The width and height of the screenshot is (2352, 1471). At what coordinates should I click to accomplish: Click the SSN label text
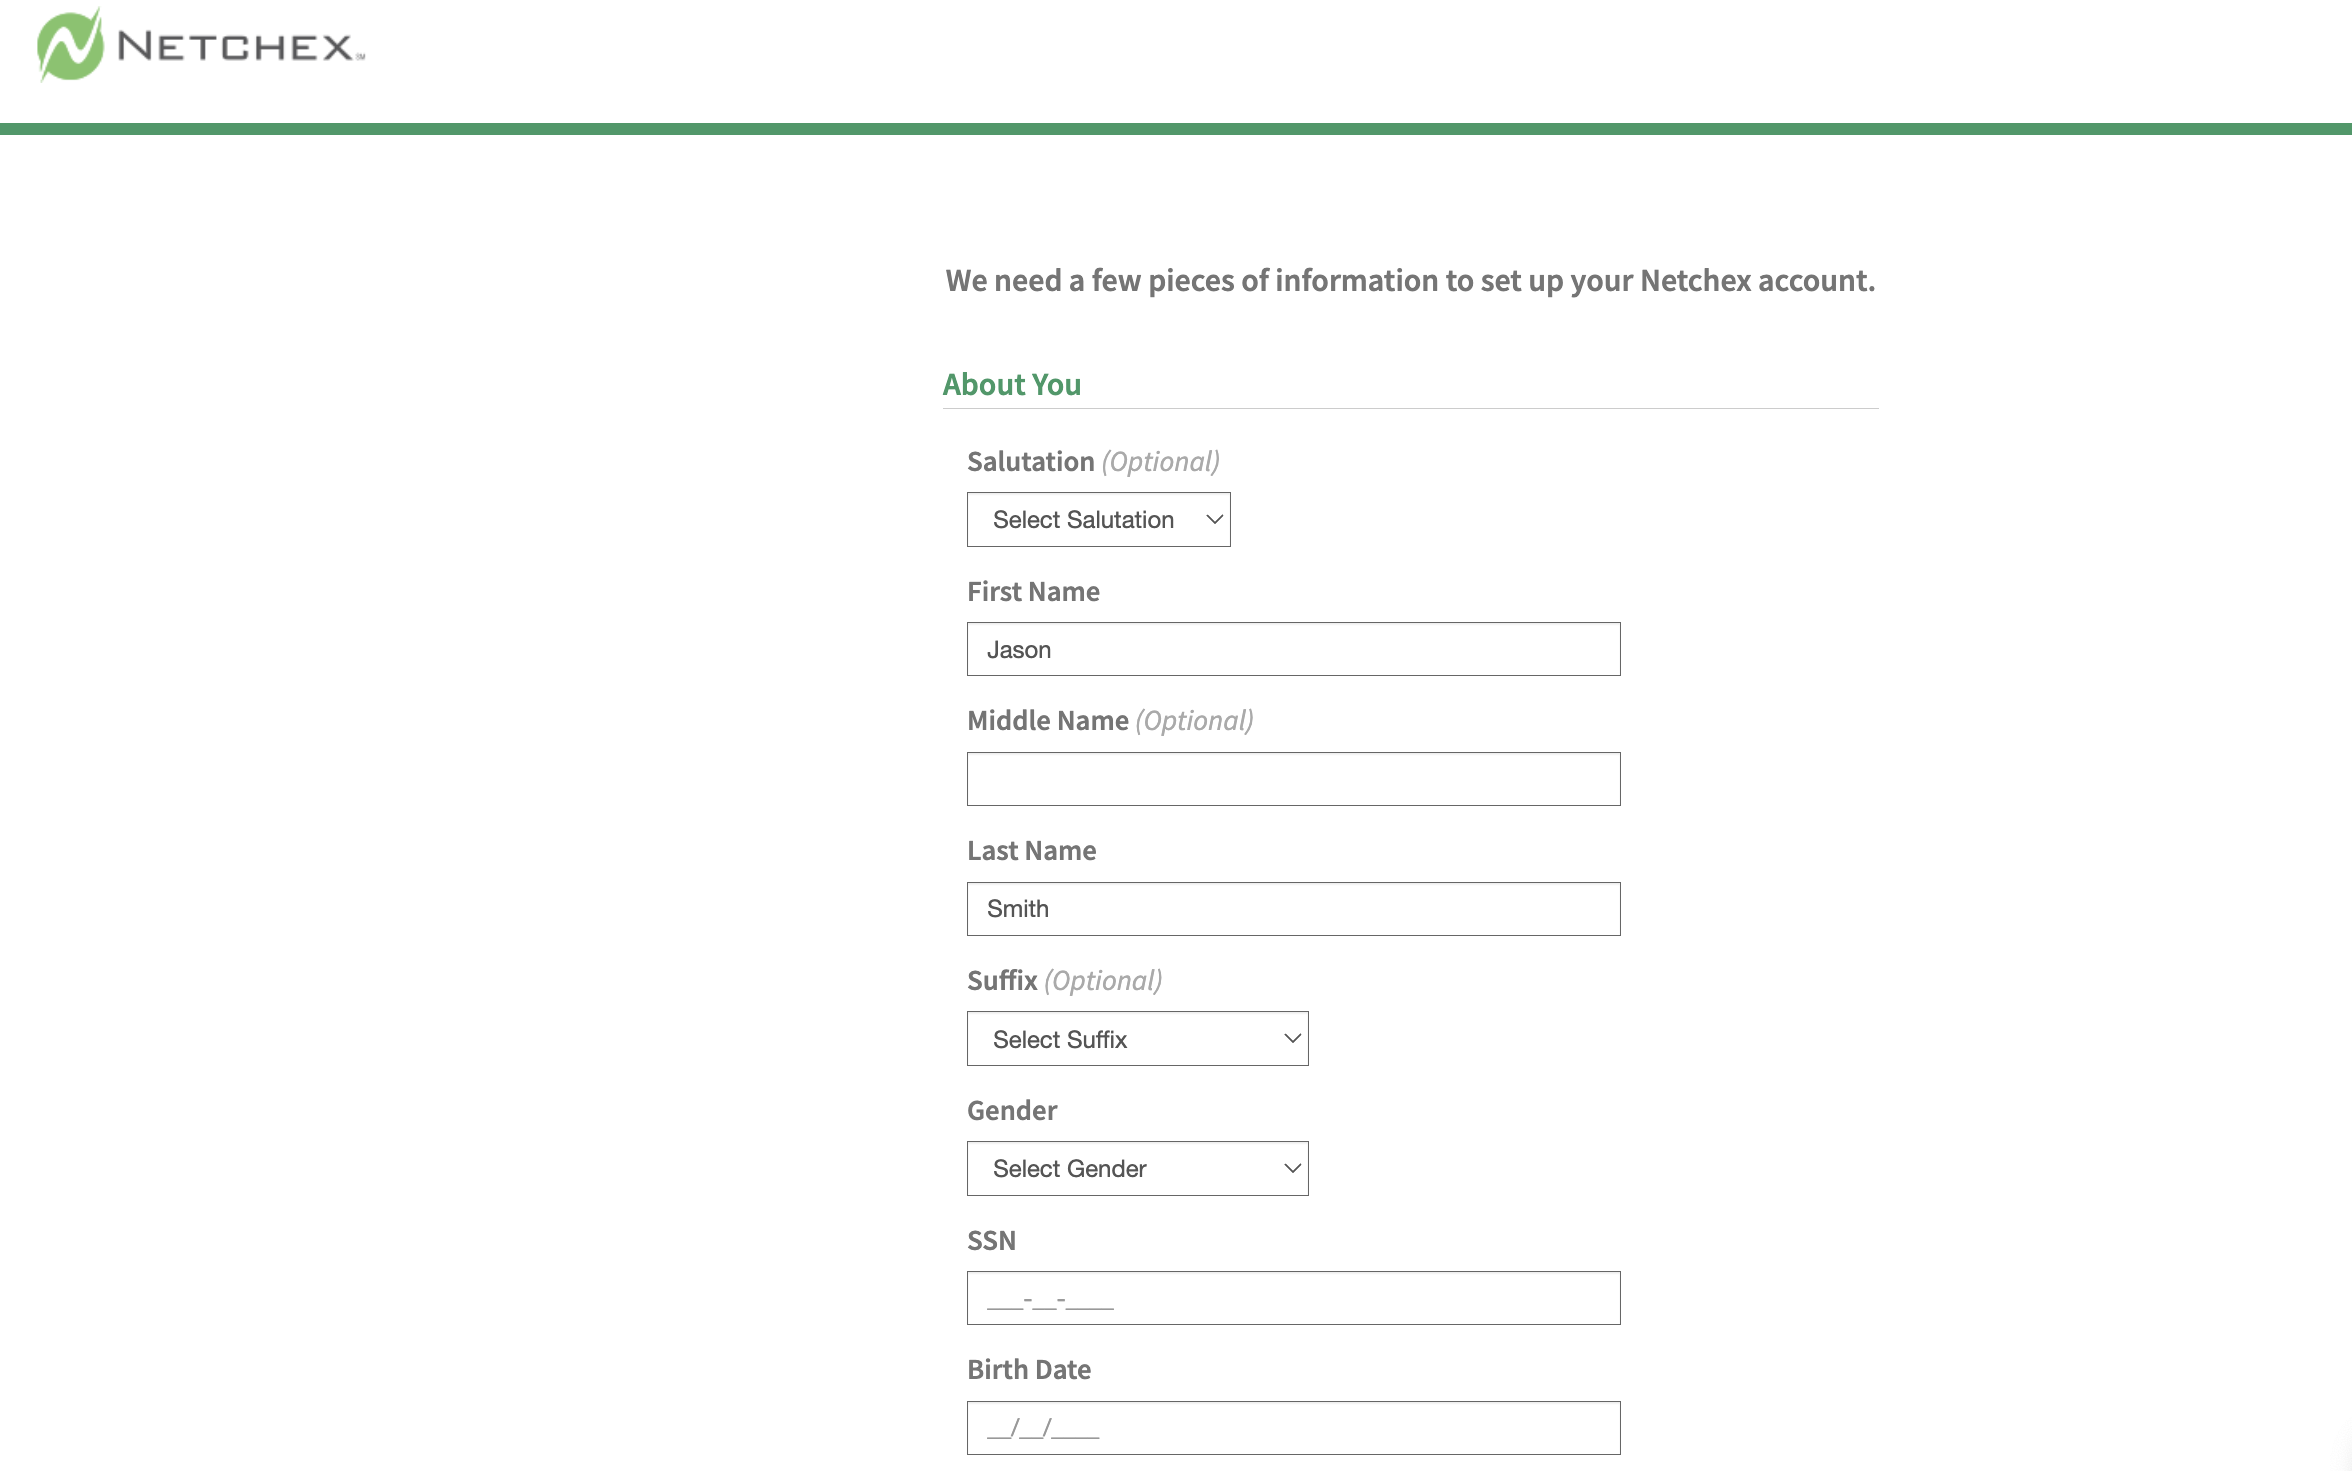click(x=991, y=1241)
